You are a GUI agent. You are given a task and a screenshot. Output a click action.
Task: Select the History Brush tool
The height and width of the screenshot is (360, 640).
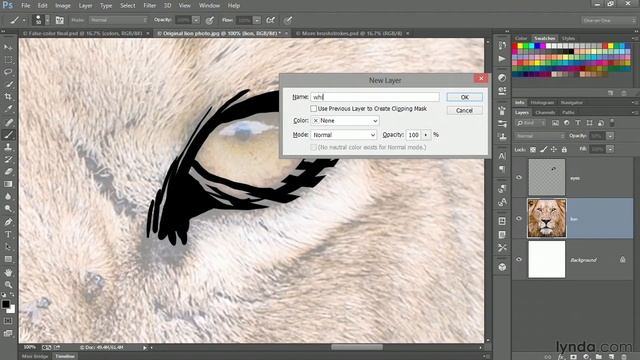pyautogui.click(x=8, y=159)
